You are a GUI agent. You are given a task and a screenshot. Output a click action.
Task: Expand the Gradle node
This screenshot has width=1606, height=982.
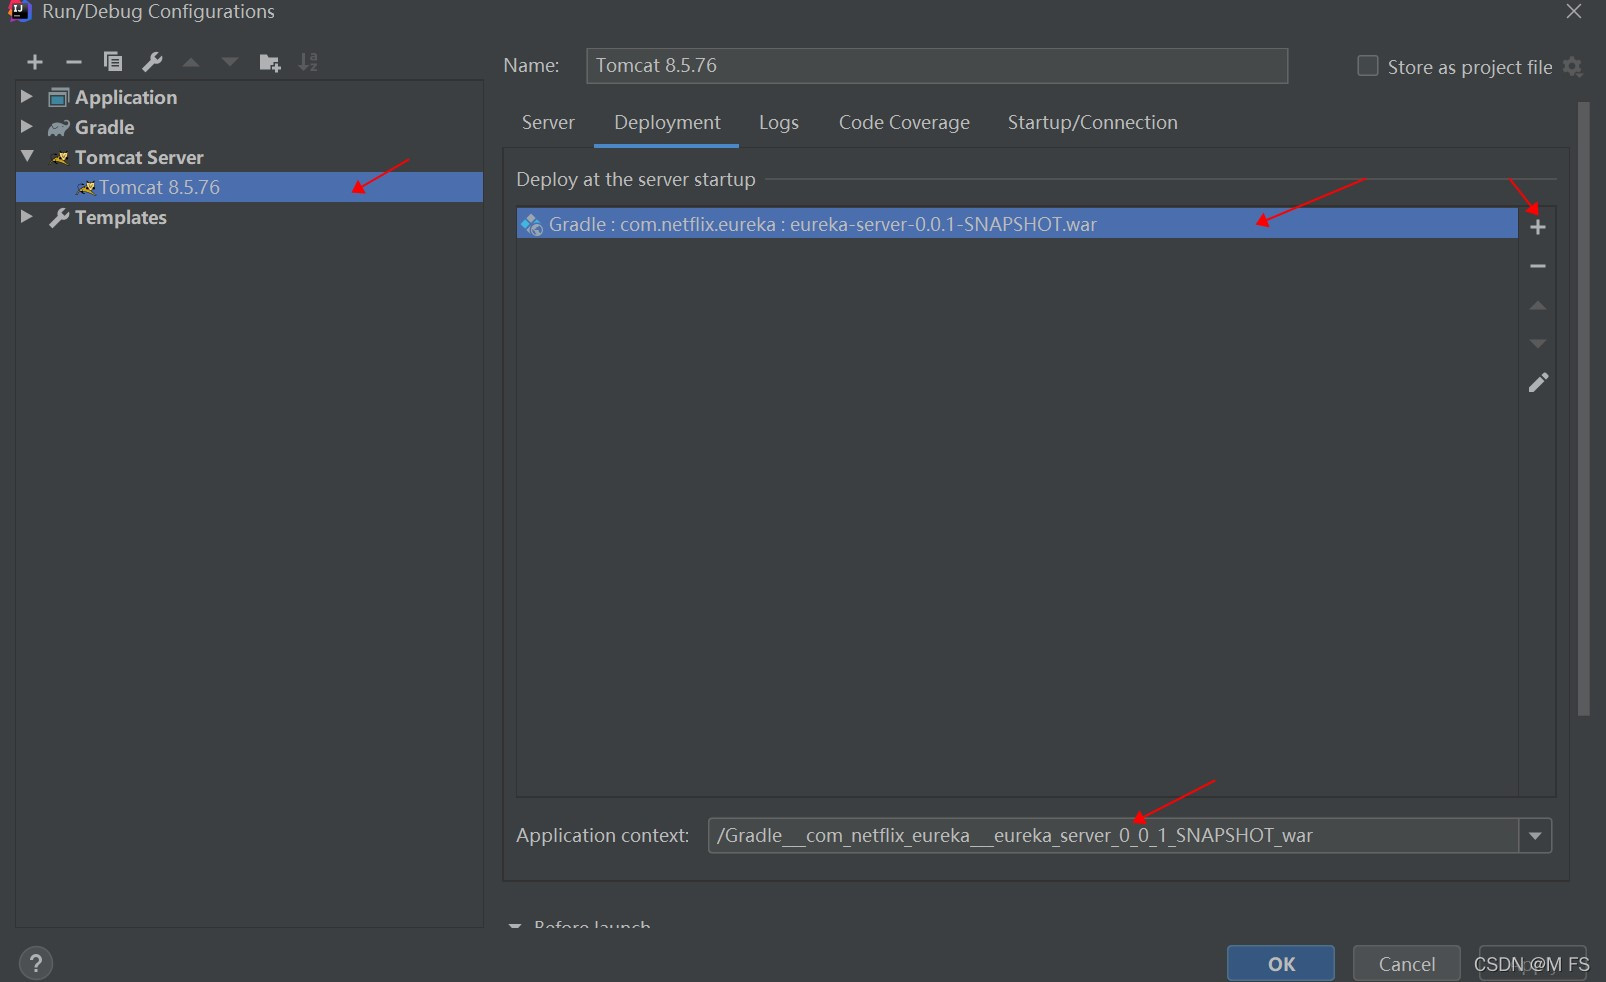point(27,126)
